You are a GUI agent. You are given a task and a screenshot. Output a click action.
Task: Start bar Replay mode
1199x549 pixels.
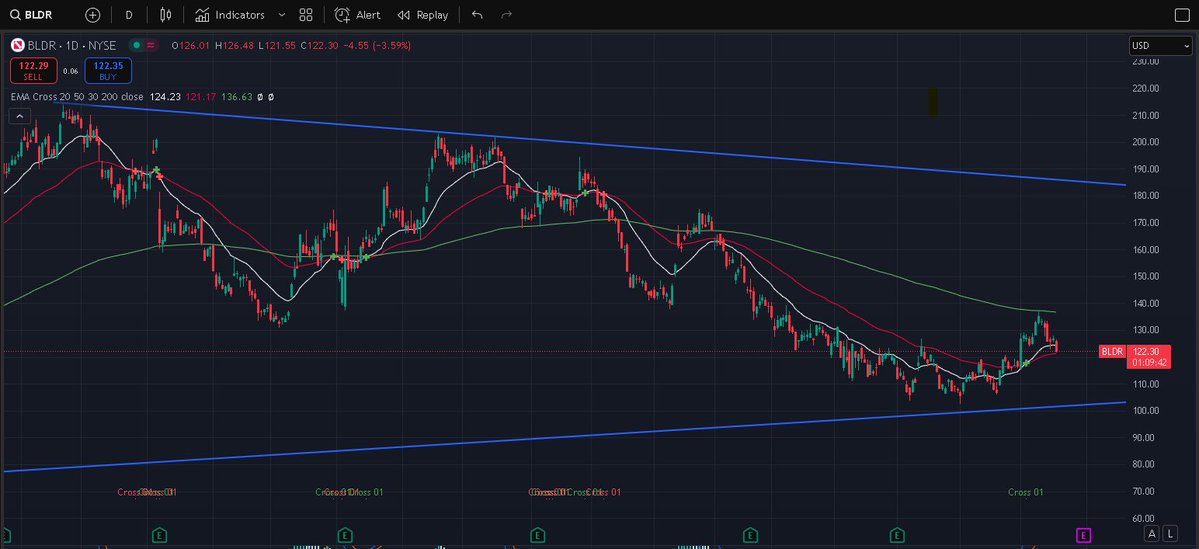pos(423,15)
